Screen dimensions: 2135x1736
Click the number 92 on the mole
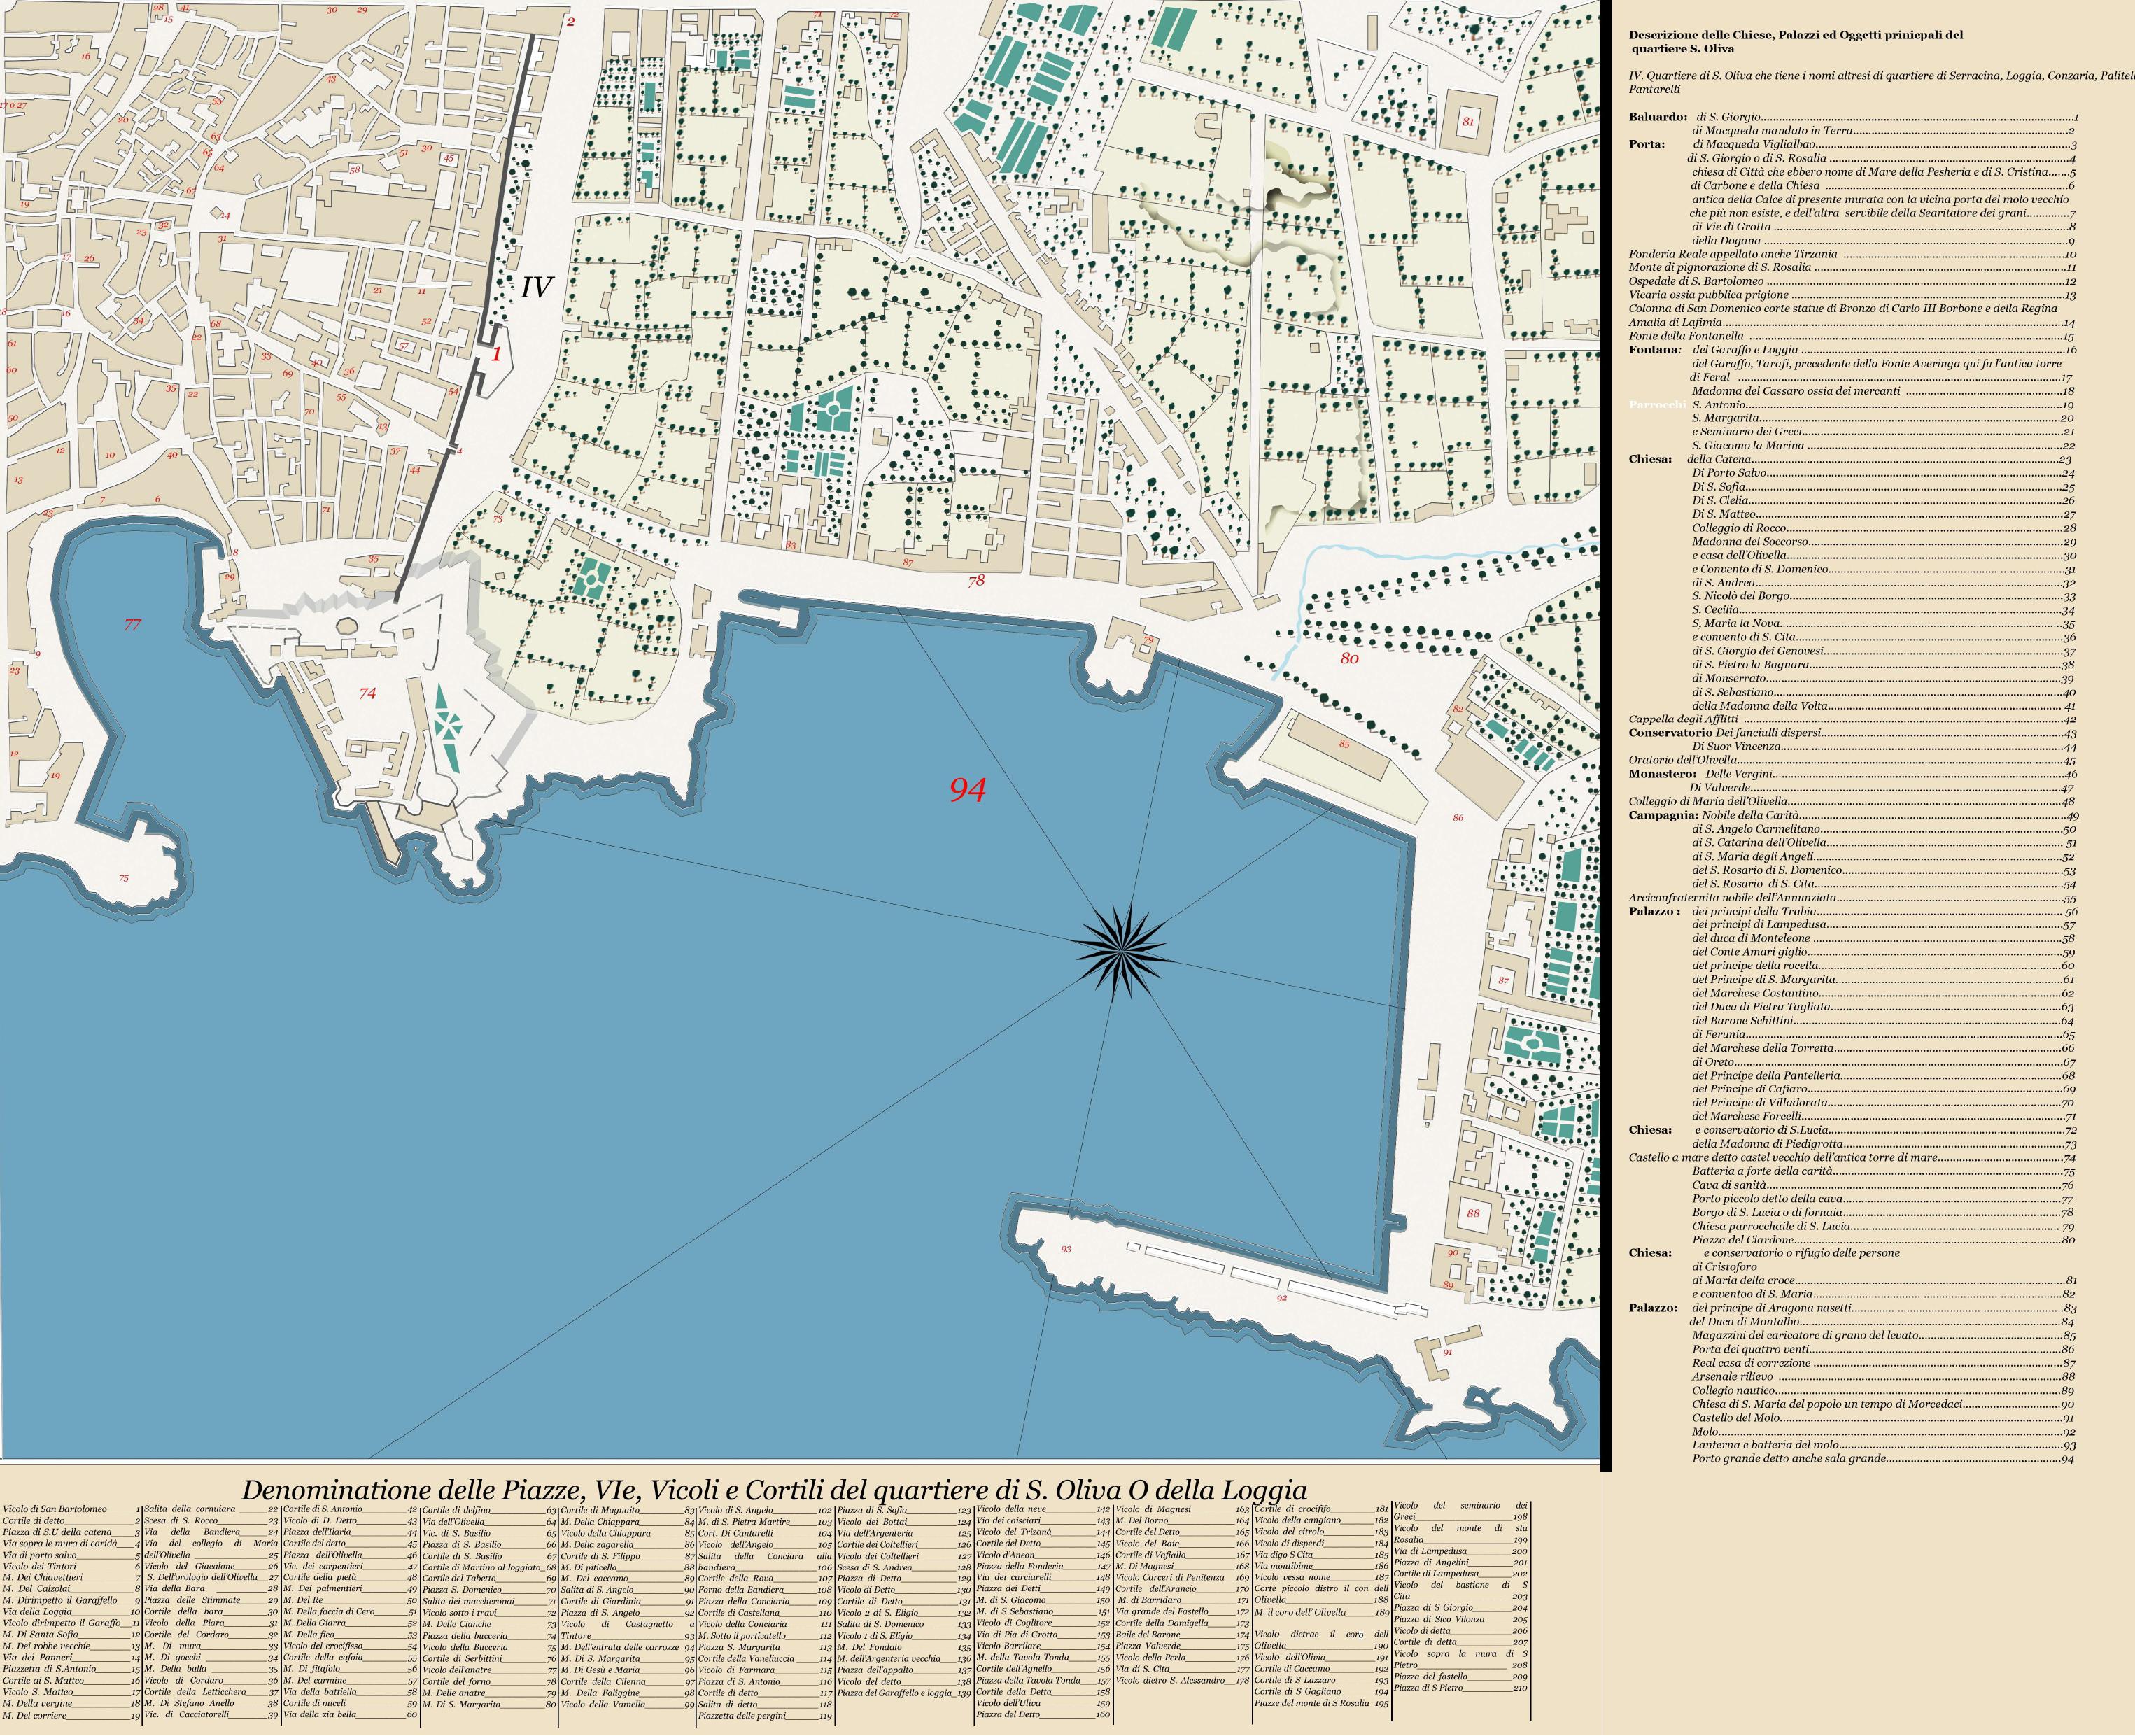pos(1281,1298)
